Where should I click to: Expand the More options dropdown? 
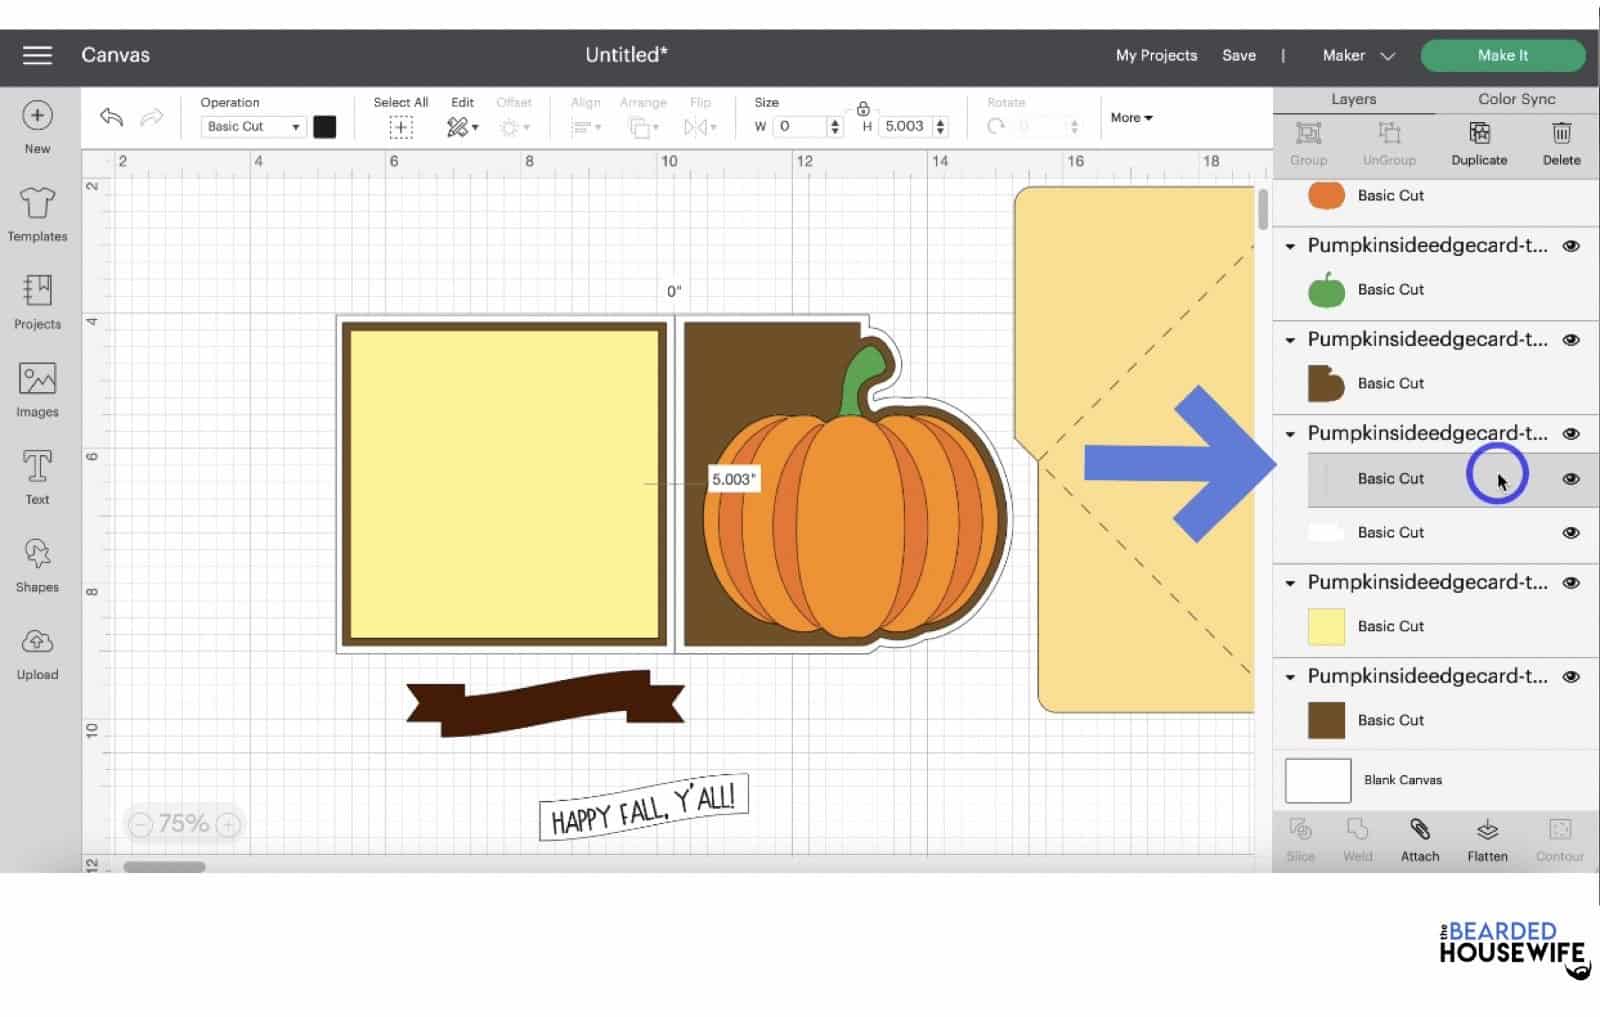[1130, 117]
